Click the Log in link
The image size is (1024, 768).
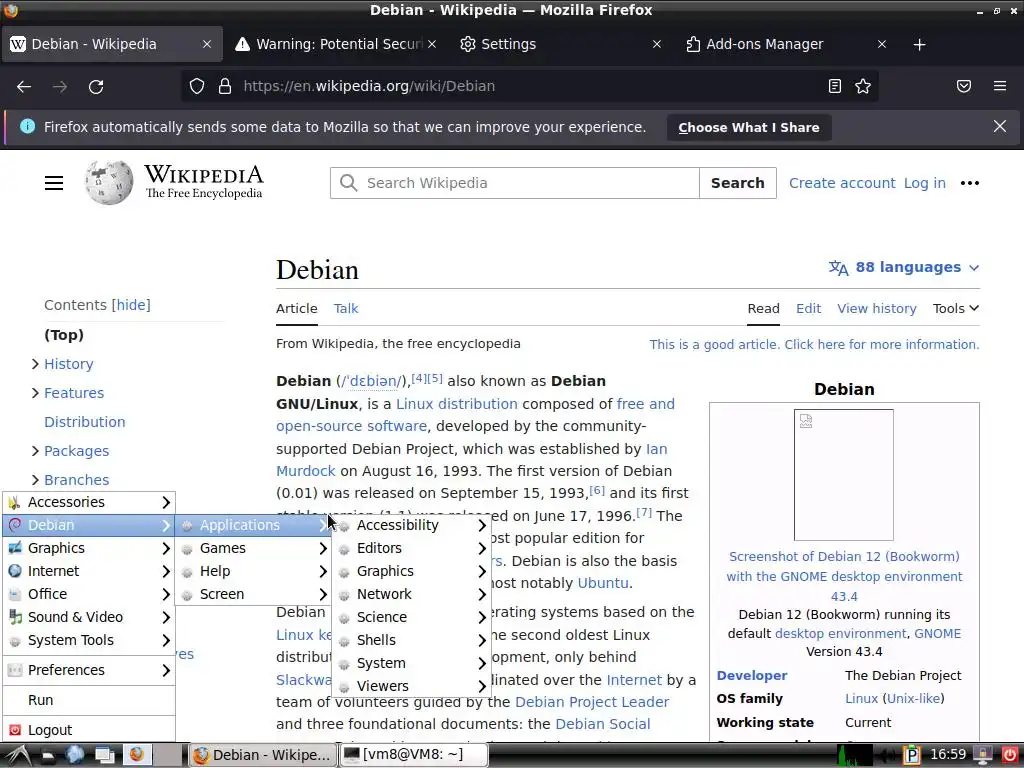point(924,183)
